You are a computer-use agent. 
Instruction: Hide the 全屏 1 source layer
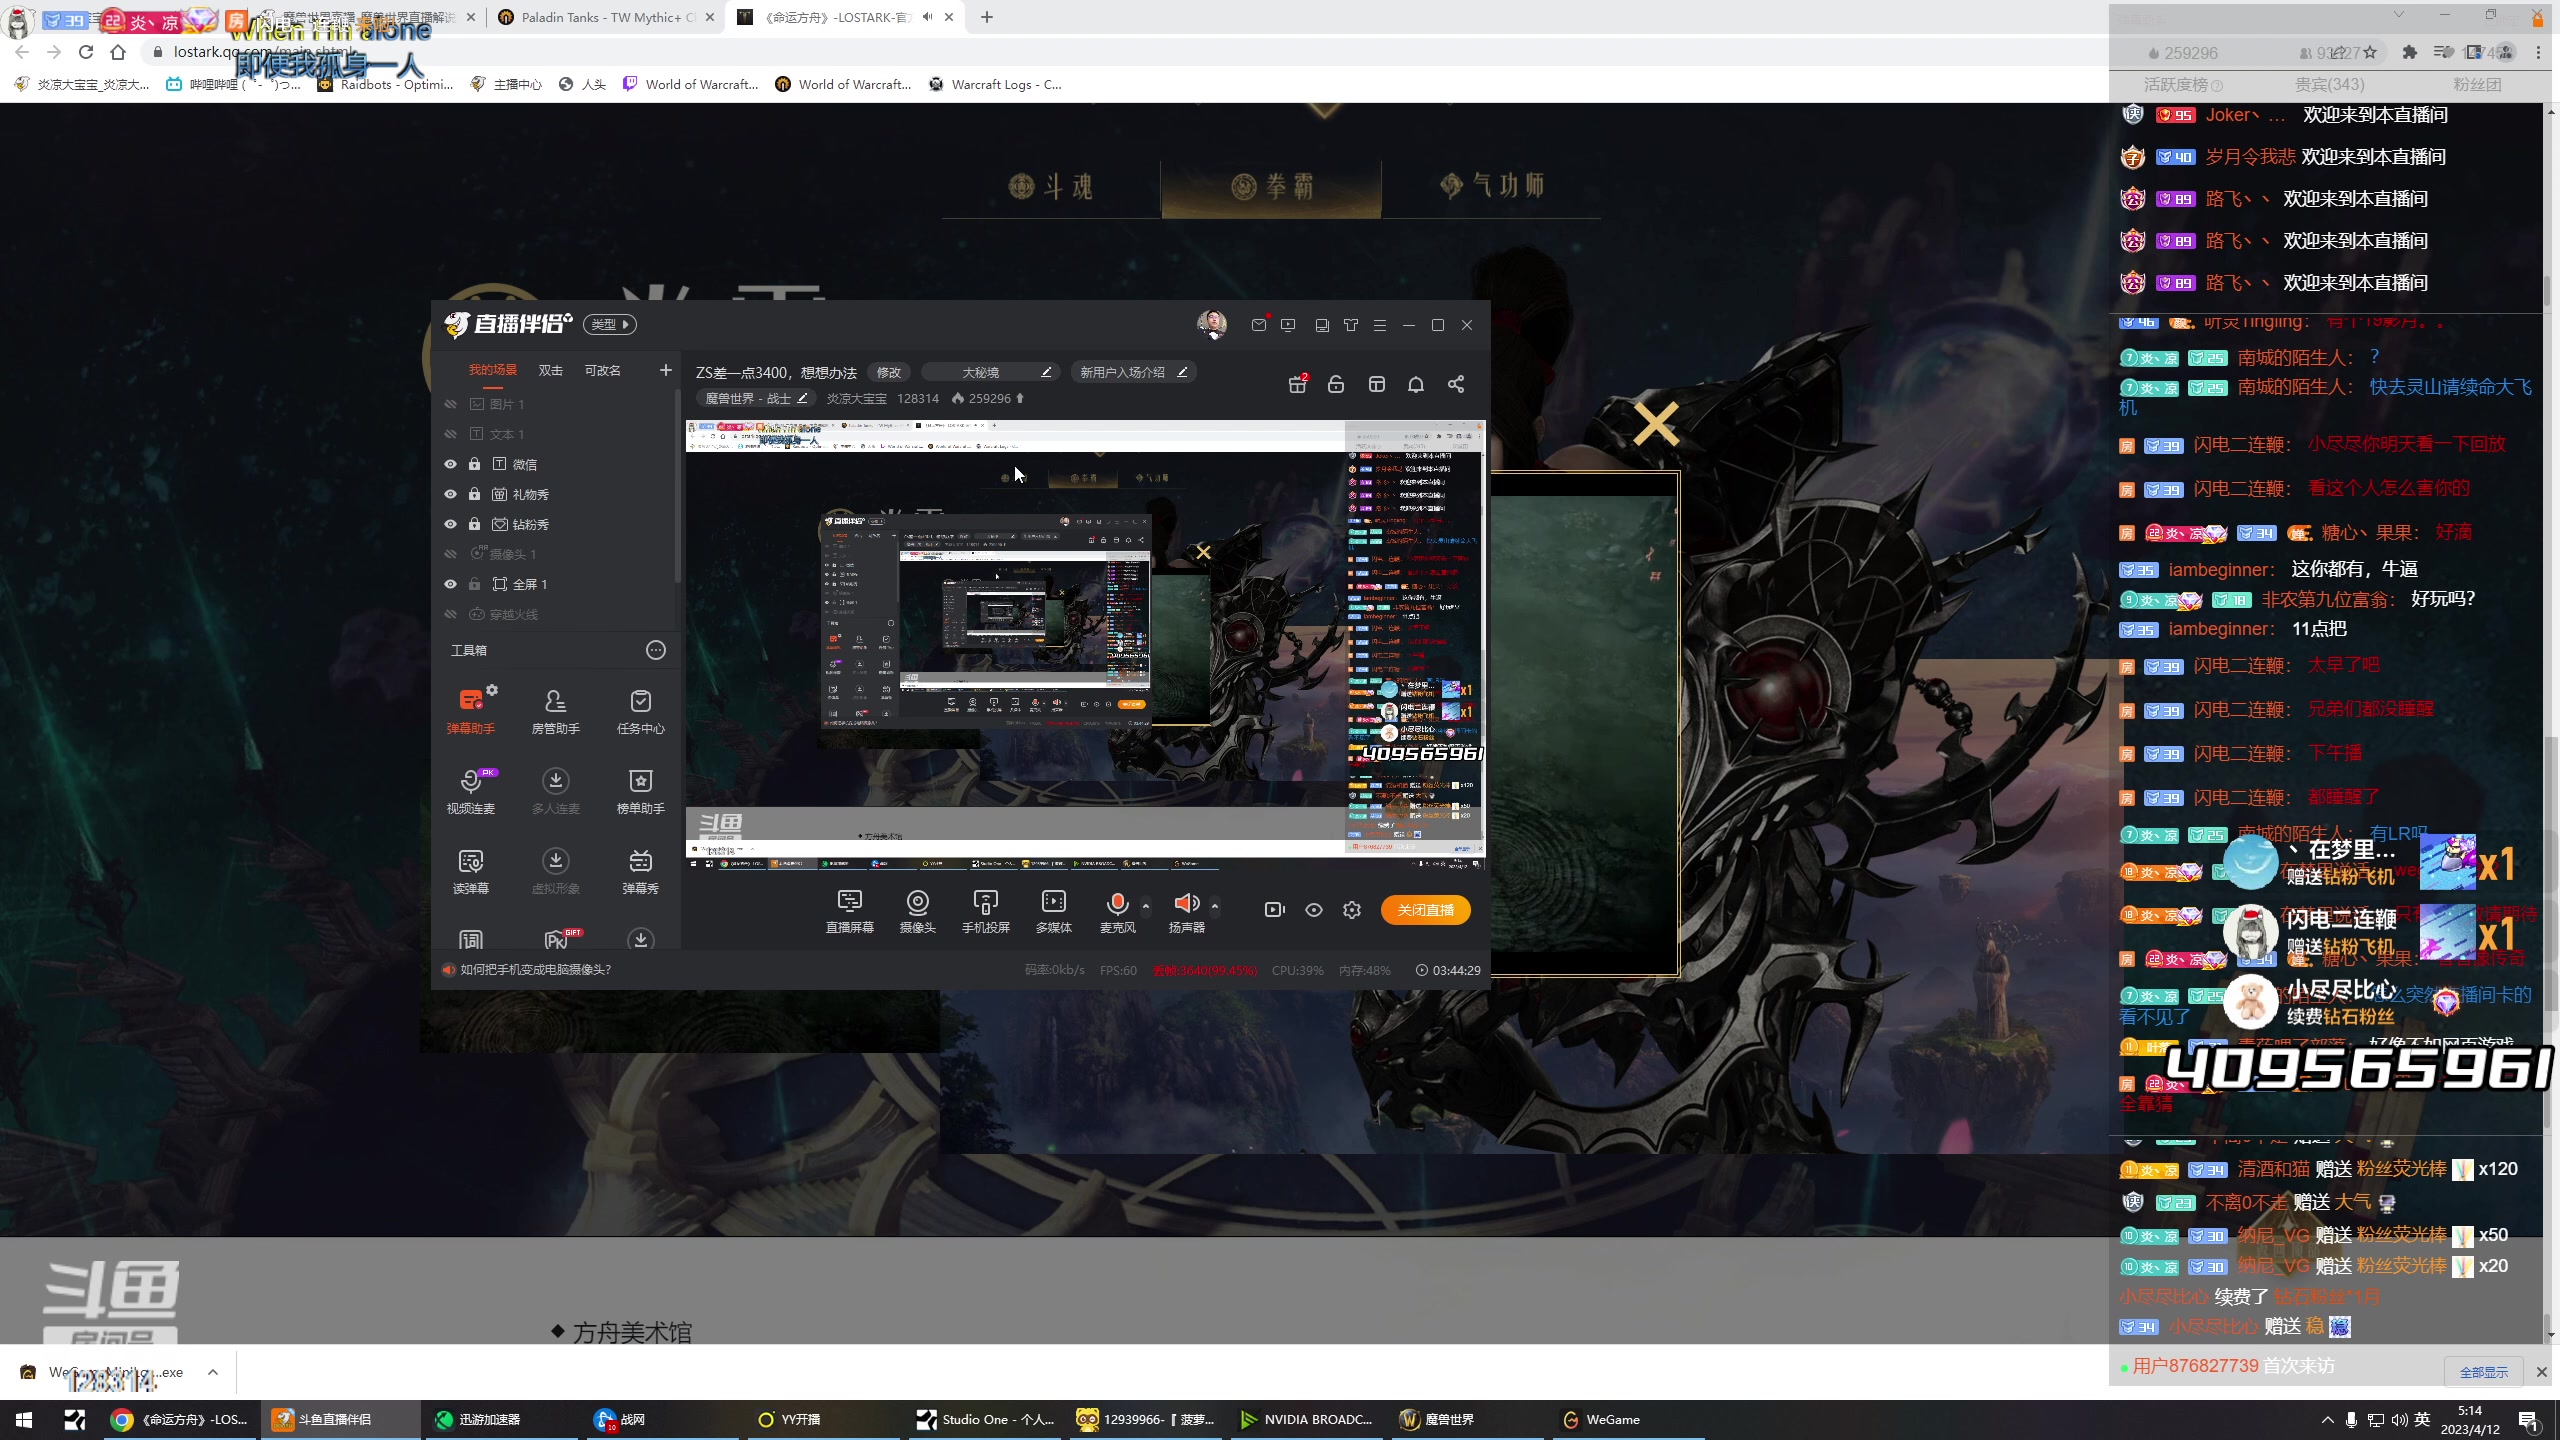tap(450, 584)
